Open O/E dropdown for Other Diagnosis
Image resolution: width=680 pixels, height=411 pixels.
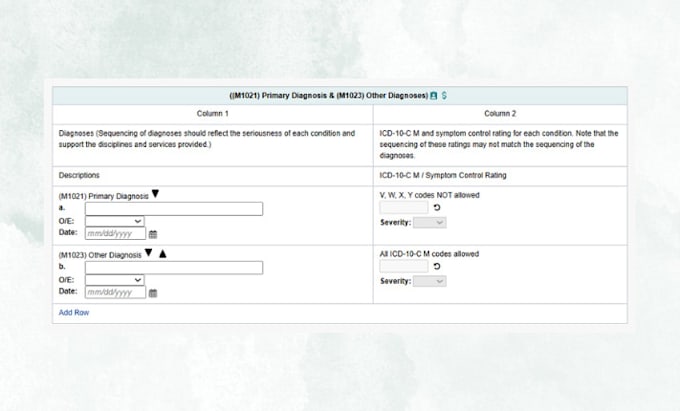114,280
